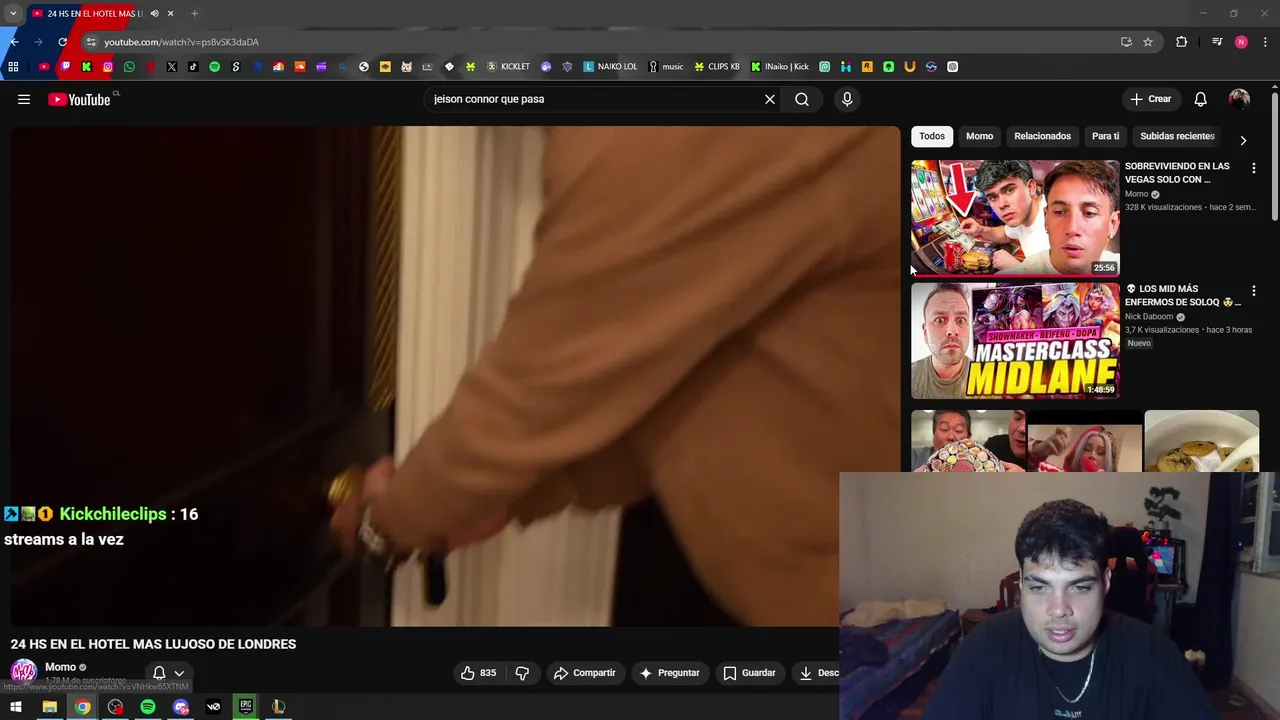1280x720 pixels.
Task: Open League of Legends from taskbar
Action: click(x=279, y=707)
